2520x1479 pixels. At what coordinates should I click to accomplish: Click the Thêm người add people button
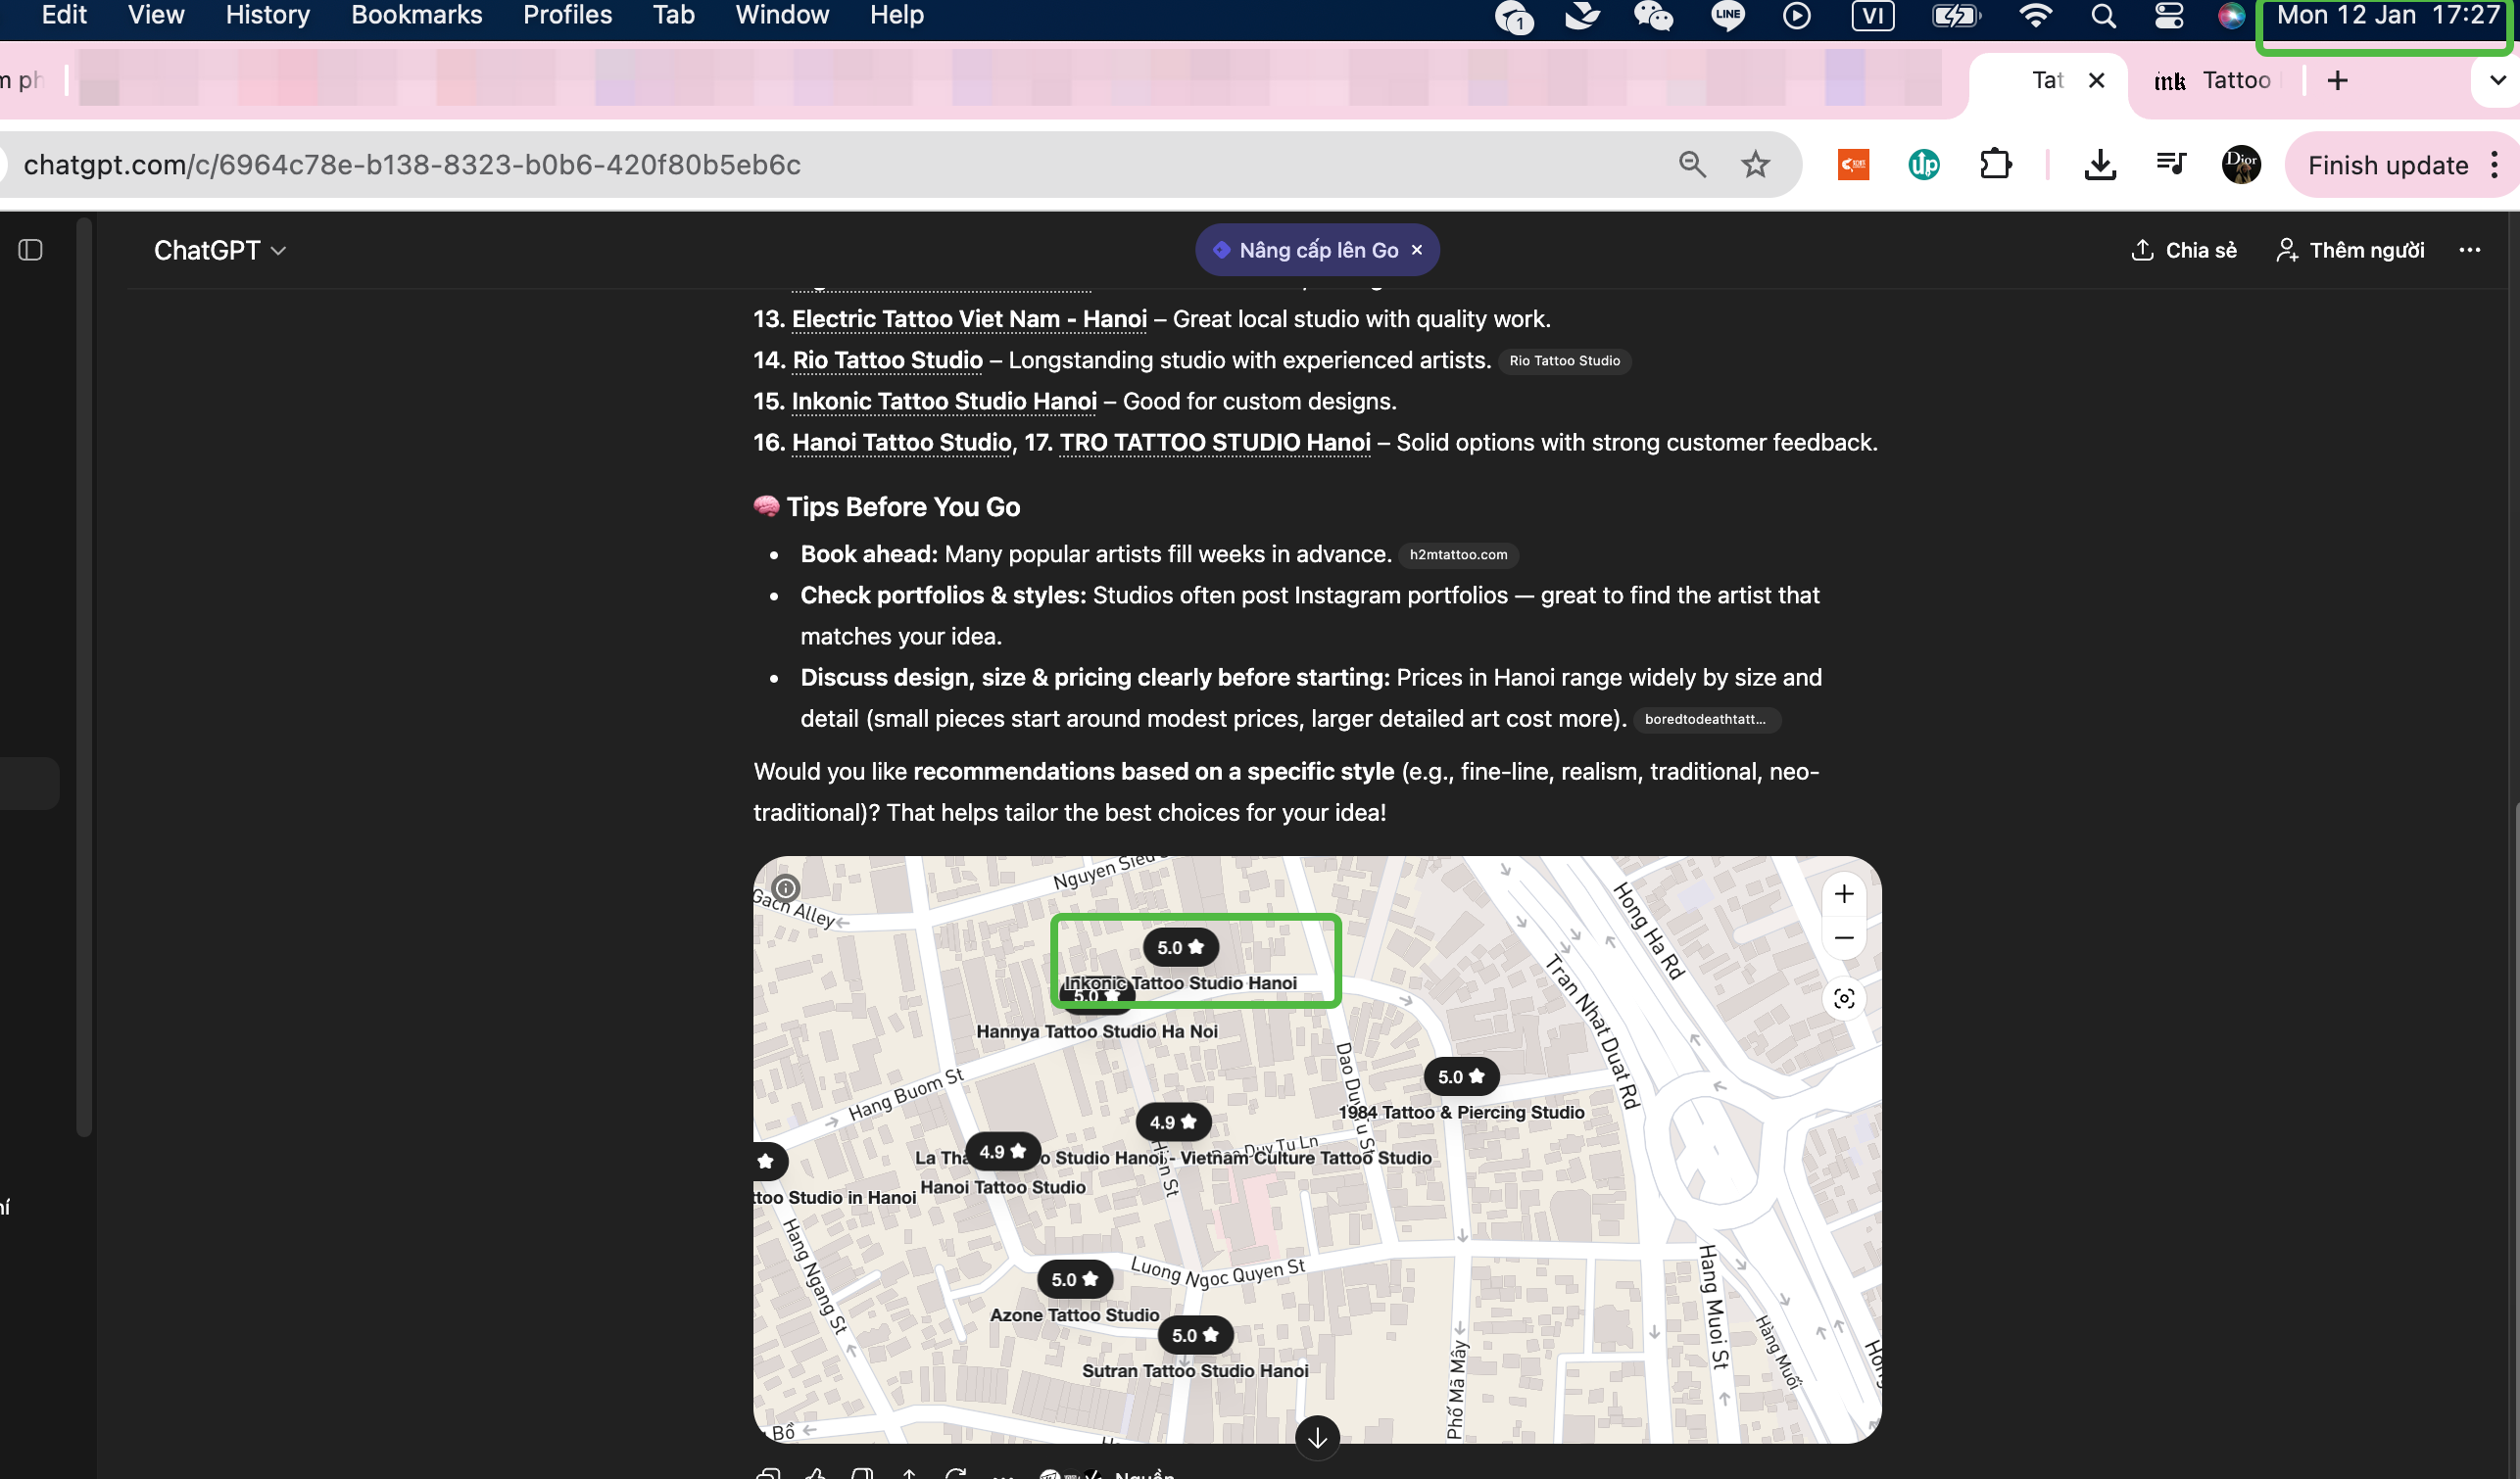pyautogui.click(x=2350, y=250)
